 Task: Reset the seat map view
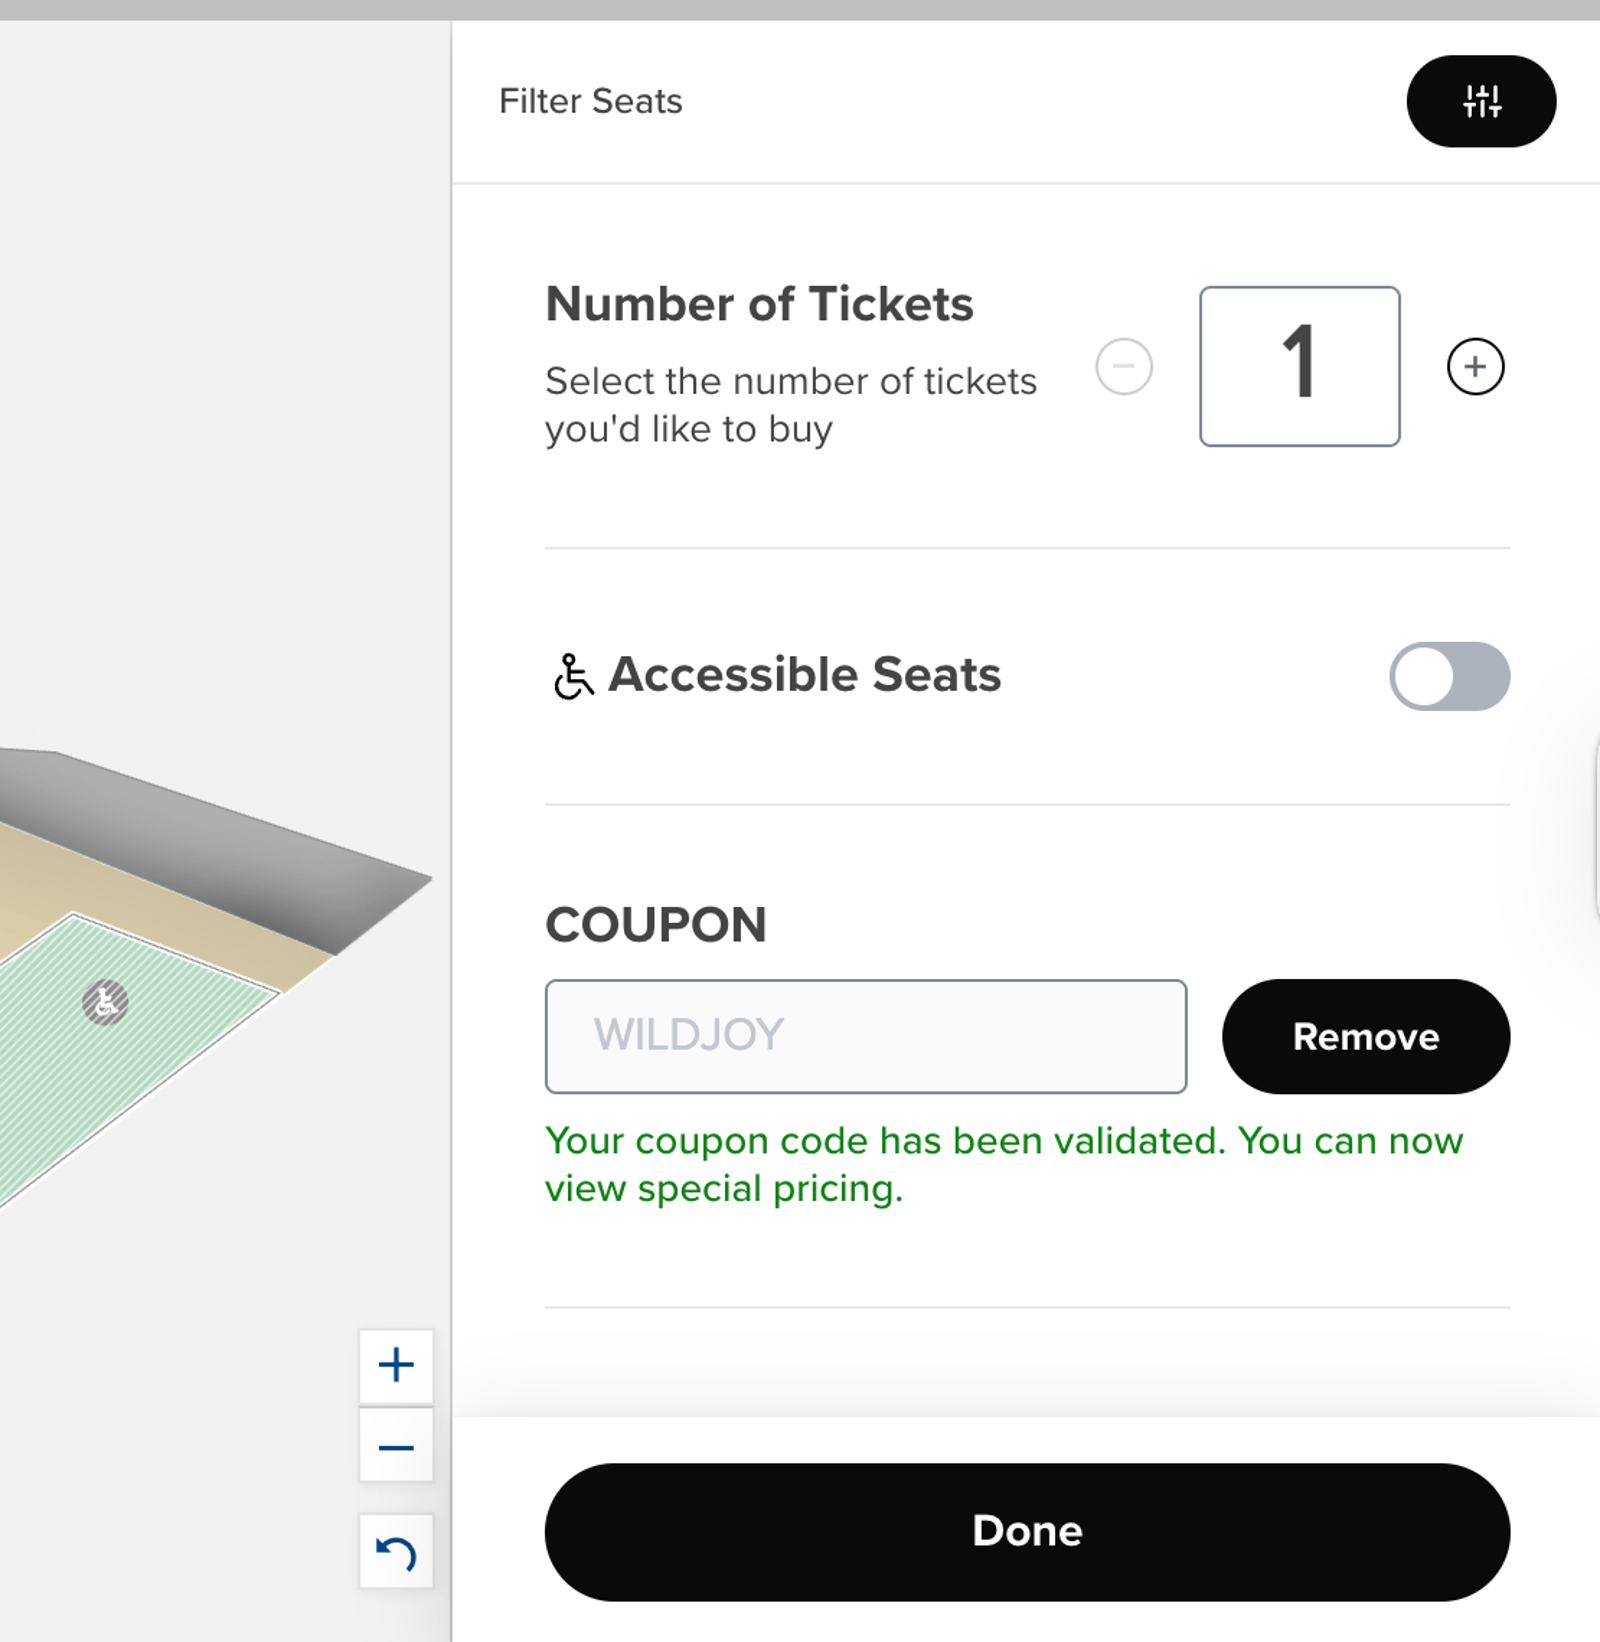[396, 1552]
